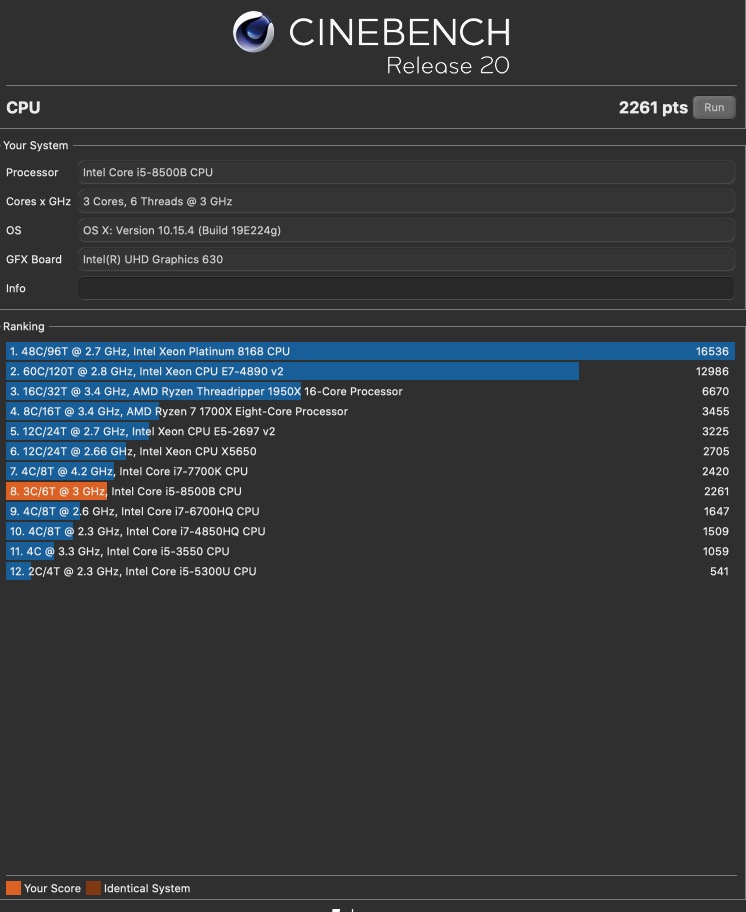This screenshot has height=912, width=746.
Task: Select ranking row Core i5-5300U
Action: (x=370, y=571)
